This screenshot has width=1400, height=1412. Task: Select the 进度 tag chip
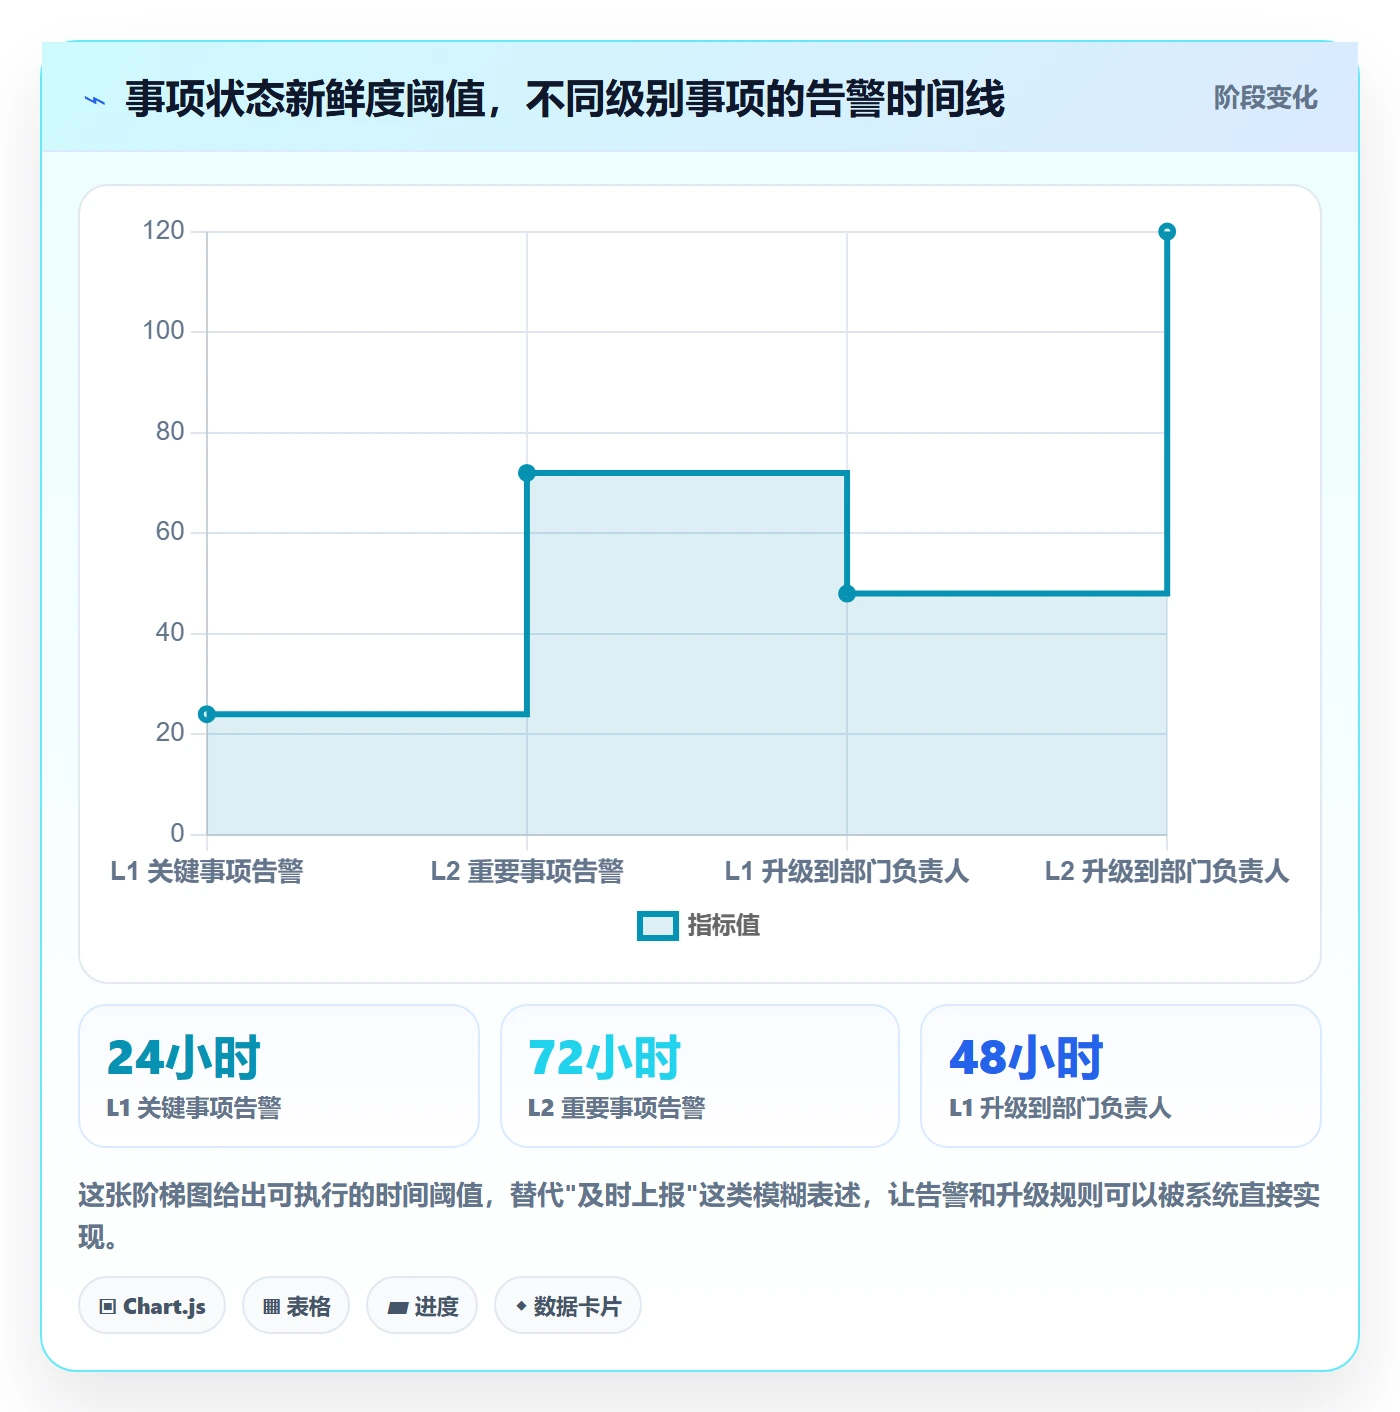pos(422,1306)
